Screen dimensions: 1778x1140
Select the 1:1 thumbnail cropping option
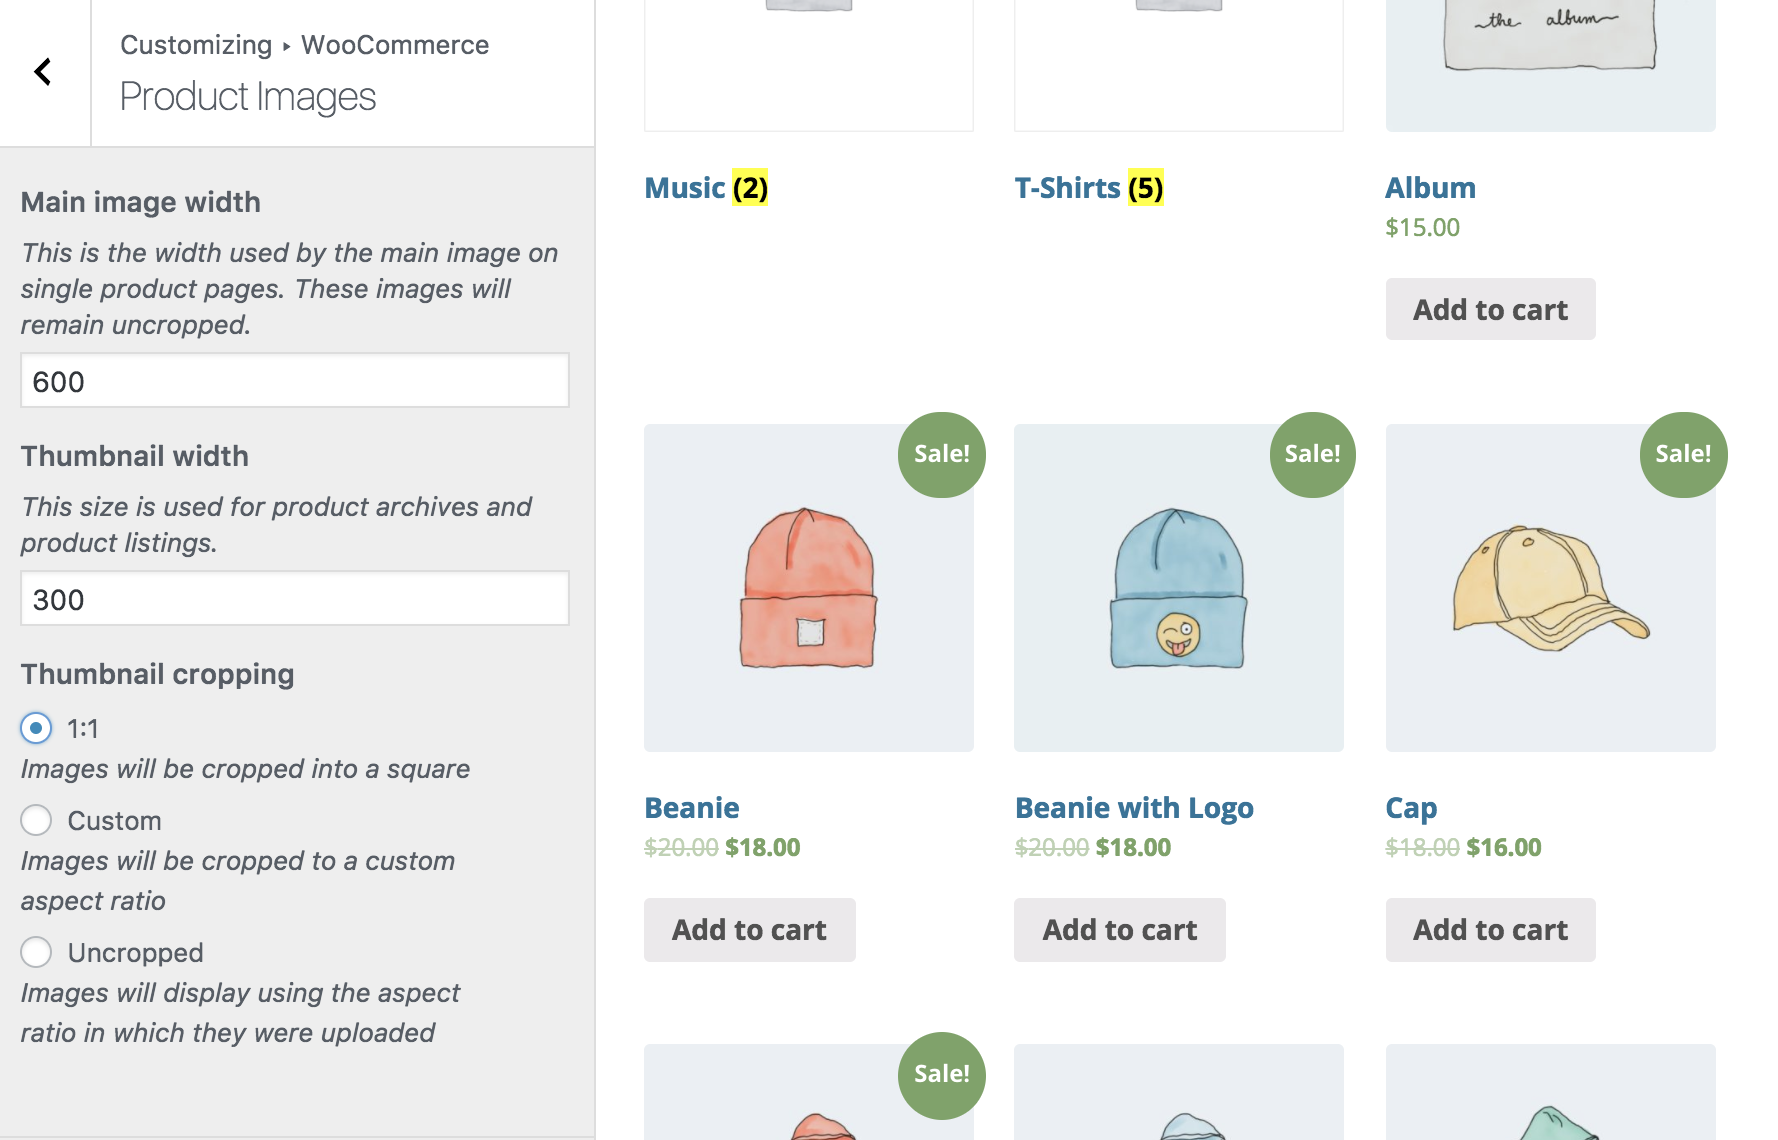click(x=36, y=728)
